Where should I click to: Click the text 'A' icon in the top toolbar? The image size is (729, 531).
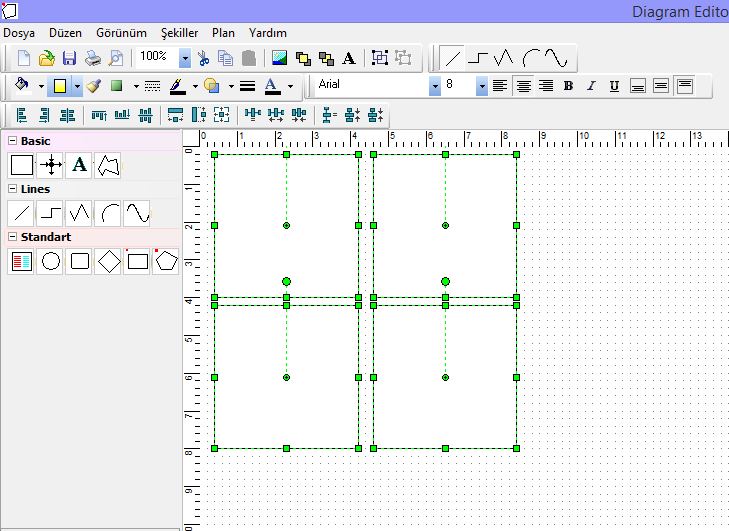point(349,58)
